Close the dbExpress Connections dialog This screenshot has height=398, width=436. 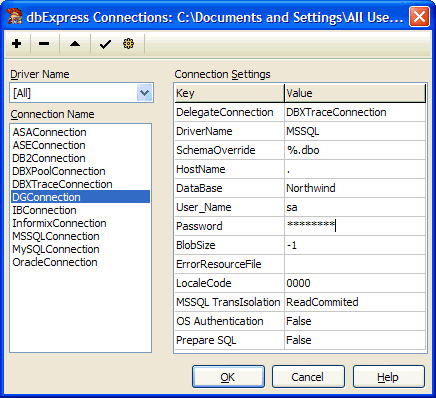[x=419, y=16]
